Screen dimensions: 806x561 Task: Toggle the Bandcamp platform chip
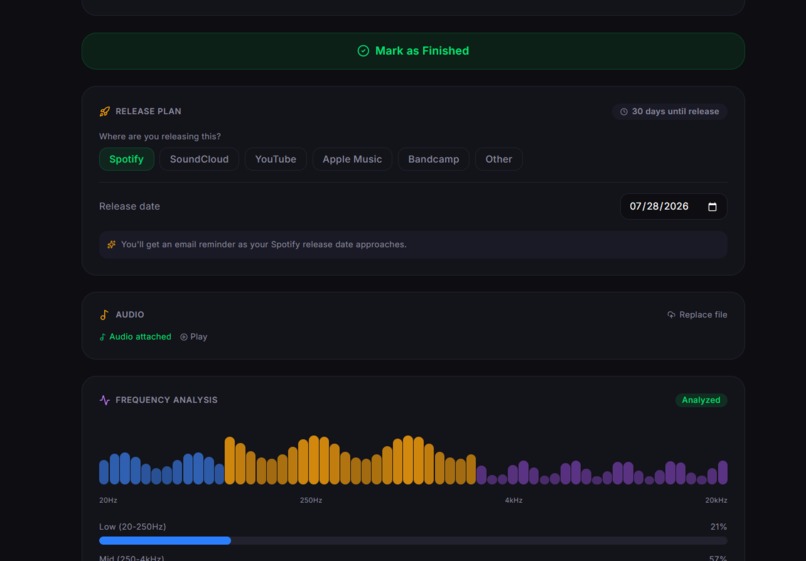click(433, 159)
